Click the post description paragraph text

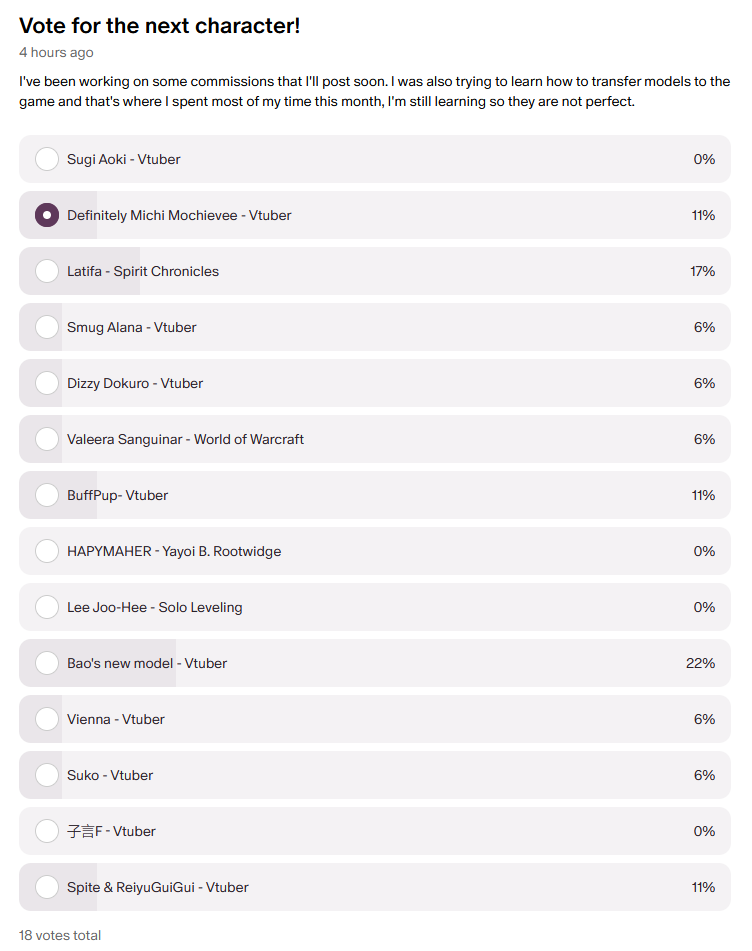click(x=374, y=92)
